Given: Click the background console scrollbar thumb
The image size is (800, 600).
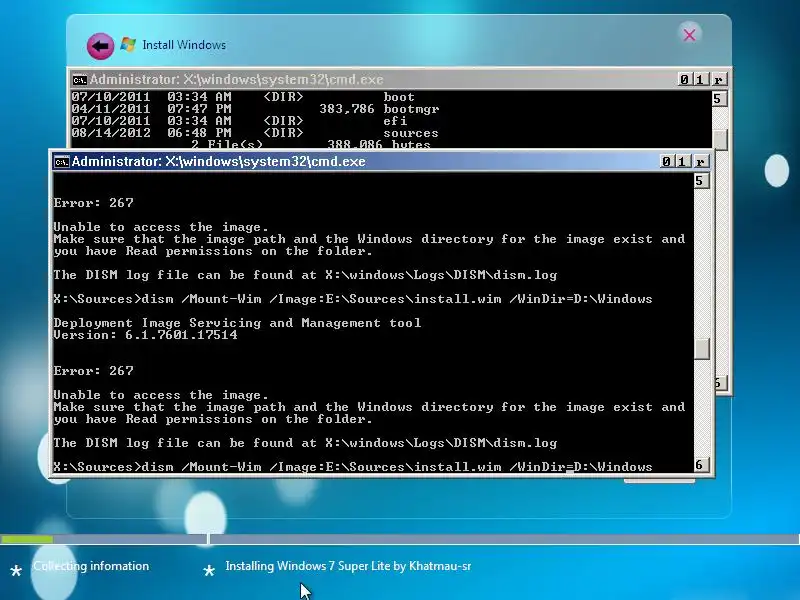Looking at the screenshot, I should point(720,139).
